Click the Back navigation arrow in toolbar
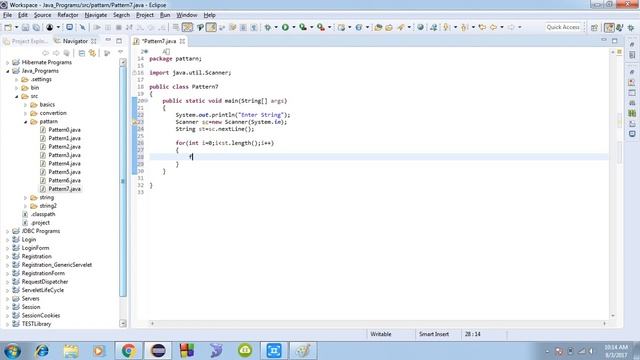 point(493,27)
